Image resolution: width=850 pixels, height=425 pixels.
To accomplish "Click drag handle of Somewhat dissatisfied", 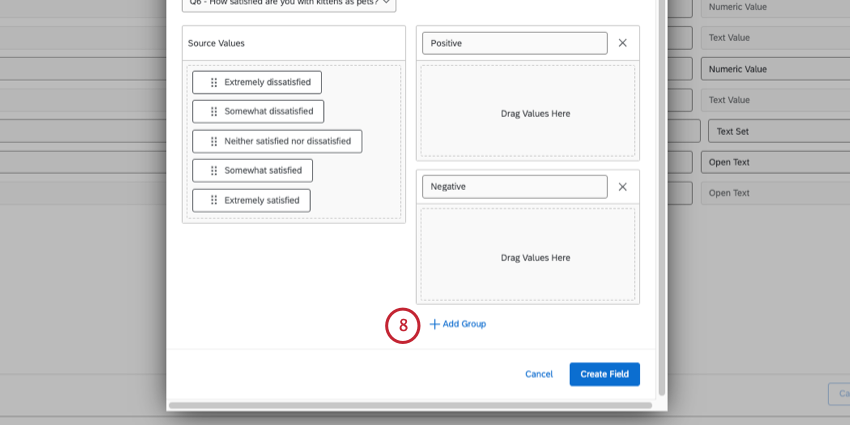I will [214, 111].
